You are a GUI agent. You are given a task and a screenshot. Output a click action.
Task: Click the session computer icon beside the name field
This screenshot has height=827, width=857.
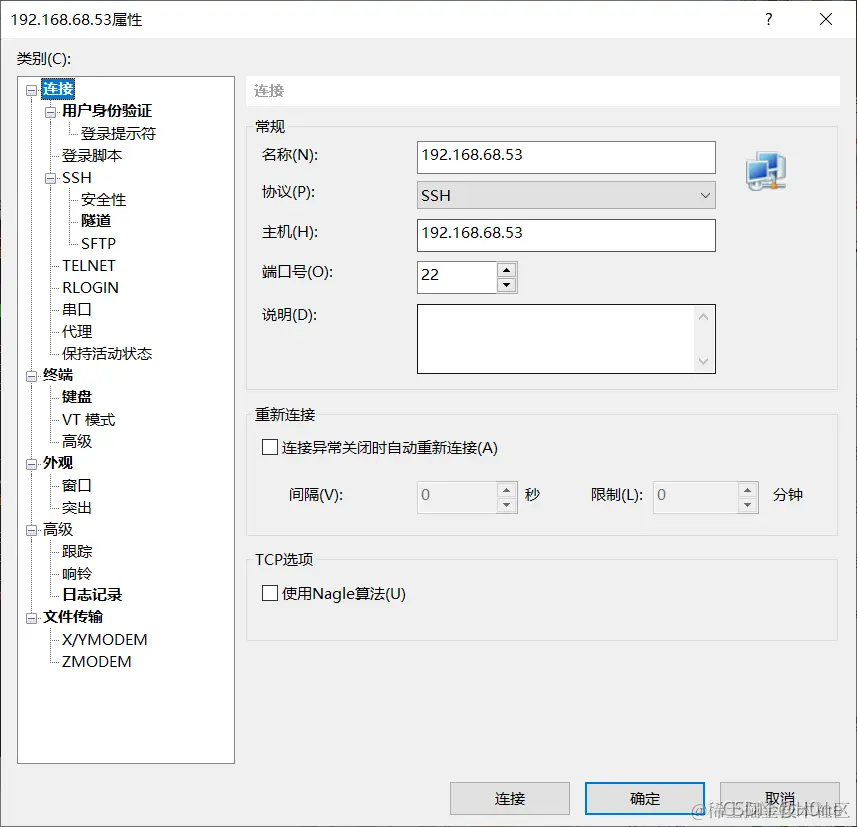coord(763,172)
